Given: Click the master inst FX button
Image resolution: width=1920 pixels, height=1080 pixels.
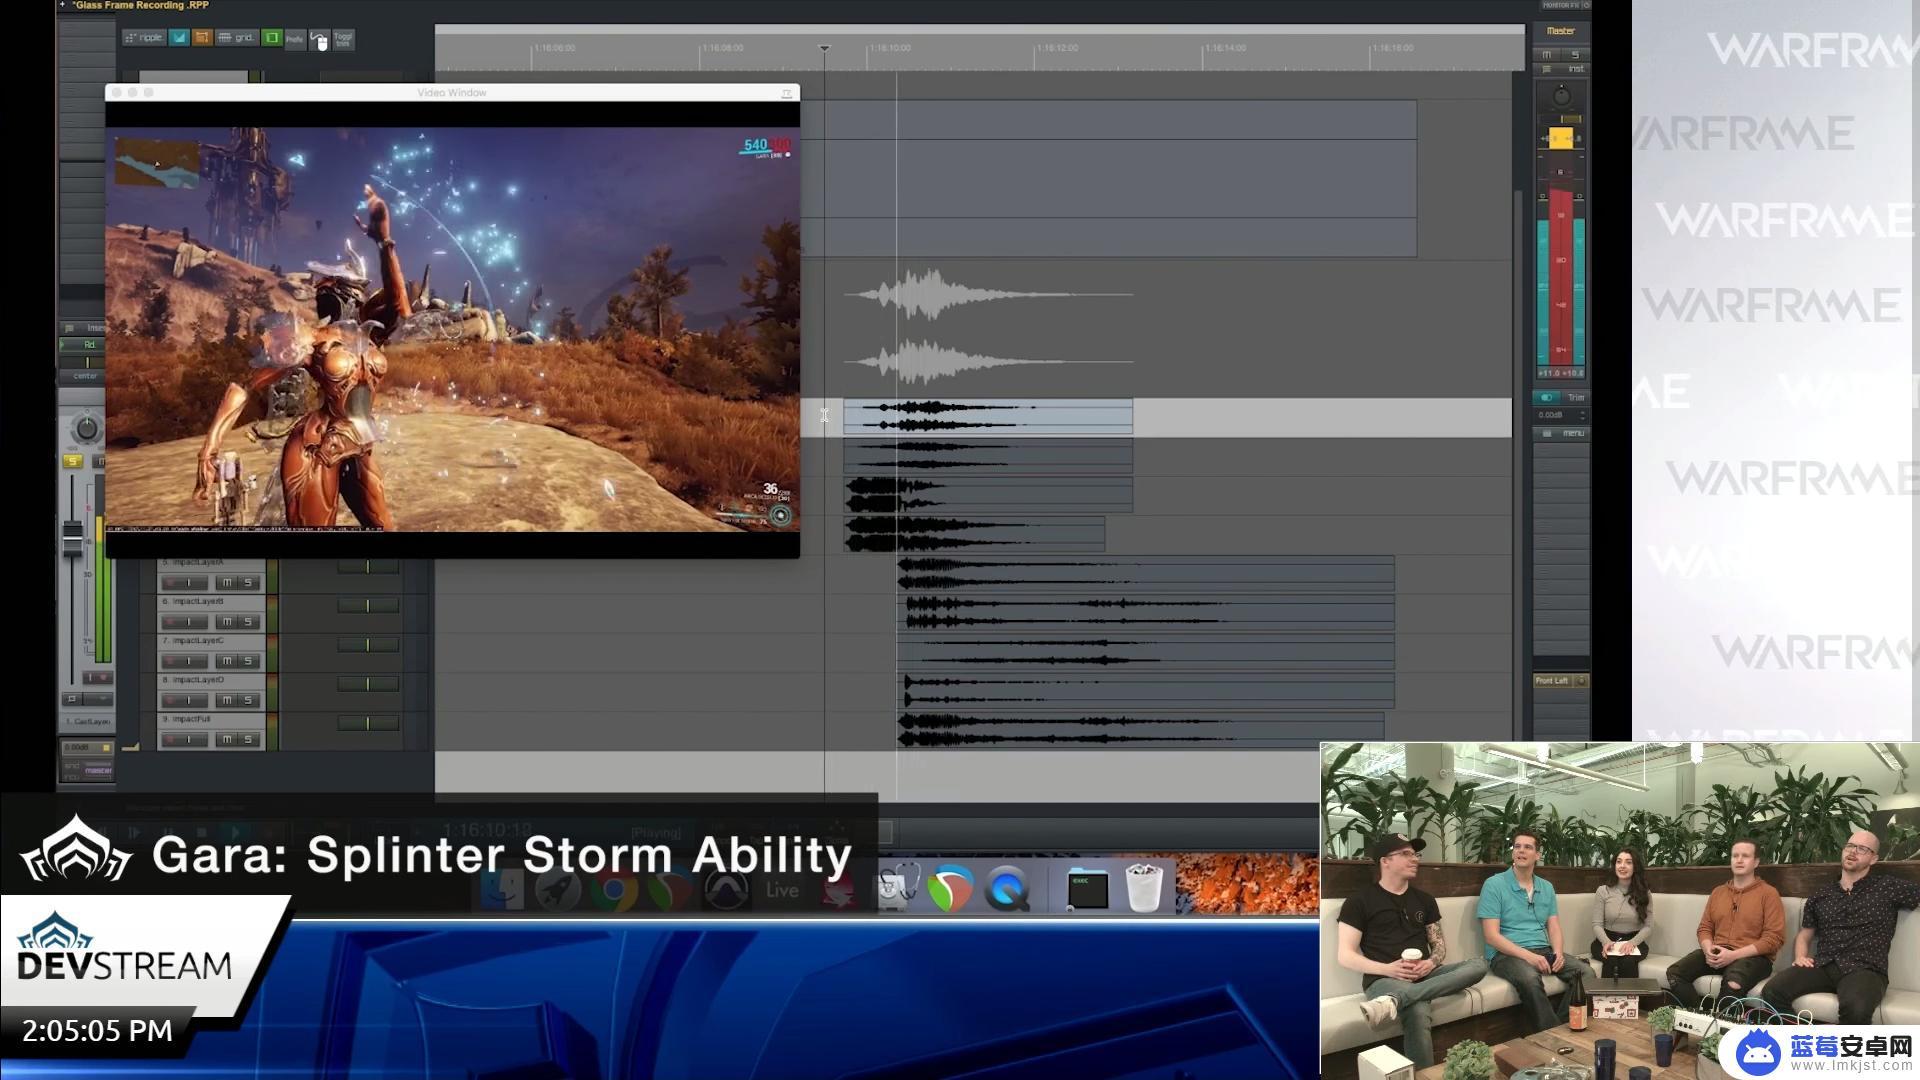Looking at the screenshot, I should 1575,69.
